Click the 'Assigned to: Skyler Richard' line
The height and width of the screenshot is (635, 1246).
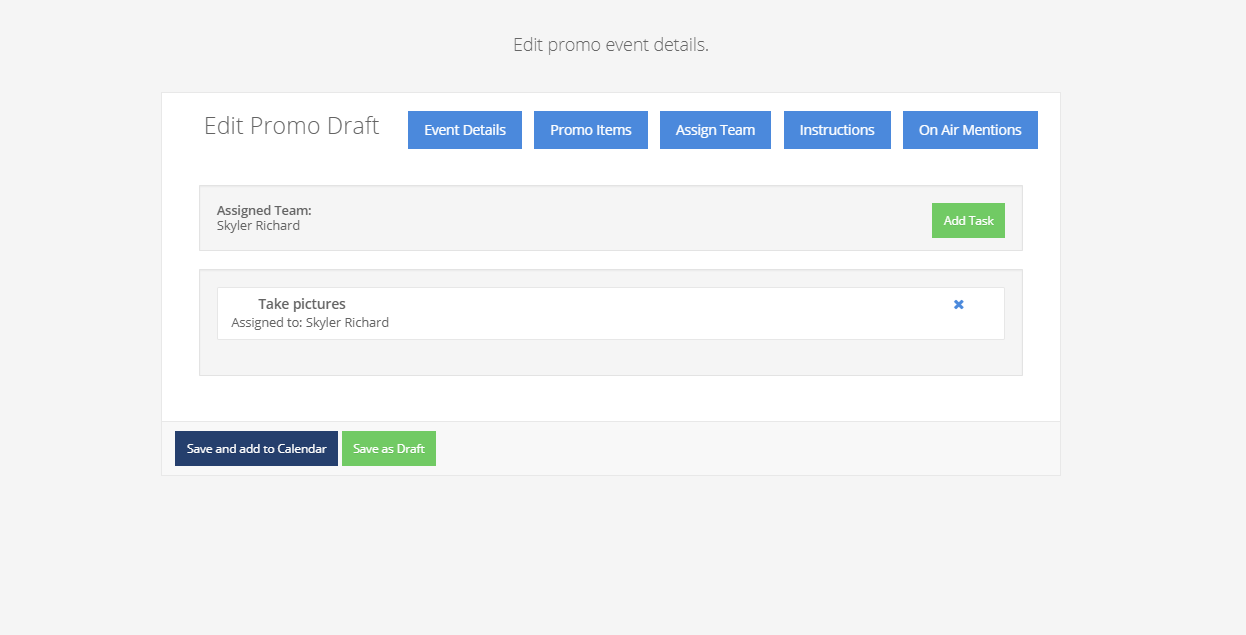tap(310, 323)
